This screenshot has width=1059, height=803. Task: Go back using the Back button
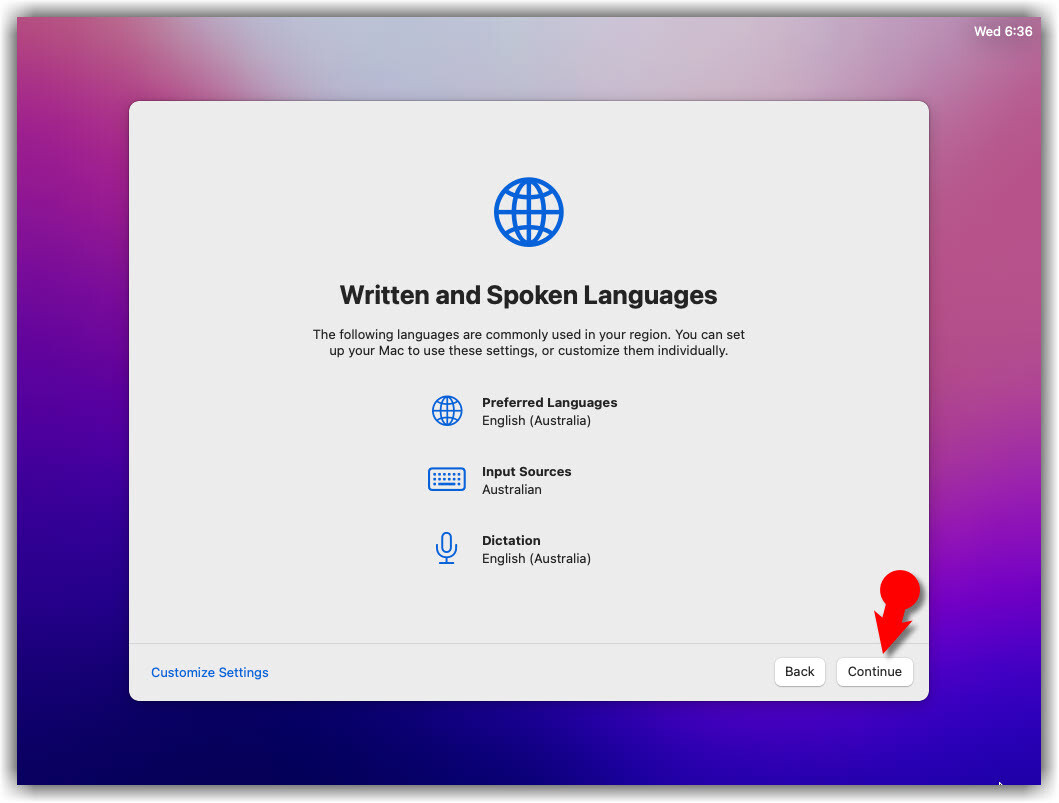[799, 672]
